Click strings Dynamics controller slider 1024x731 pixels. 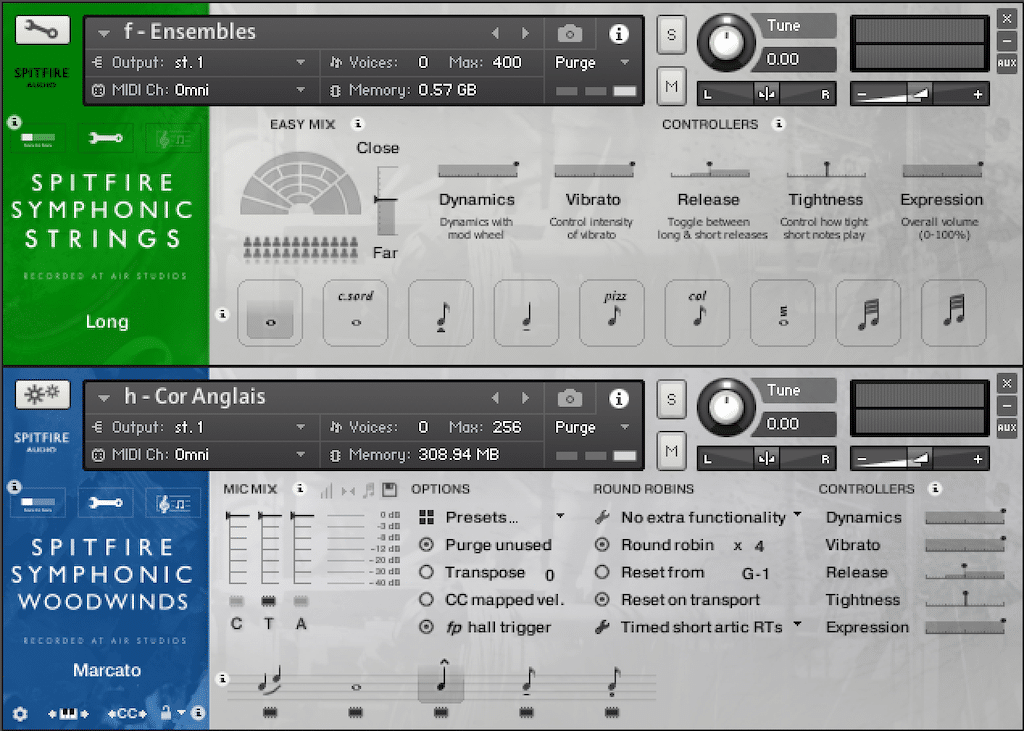pos(478,171)
